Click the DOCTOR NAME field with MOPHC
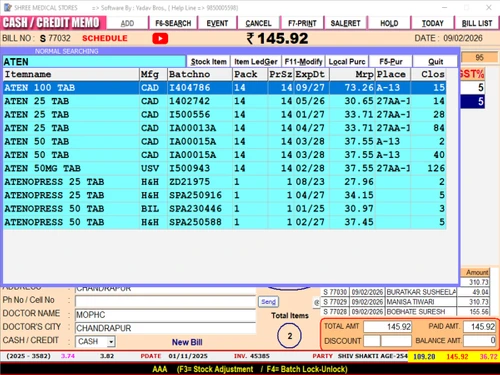The image size is (500, 375). (165, 315)
